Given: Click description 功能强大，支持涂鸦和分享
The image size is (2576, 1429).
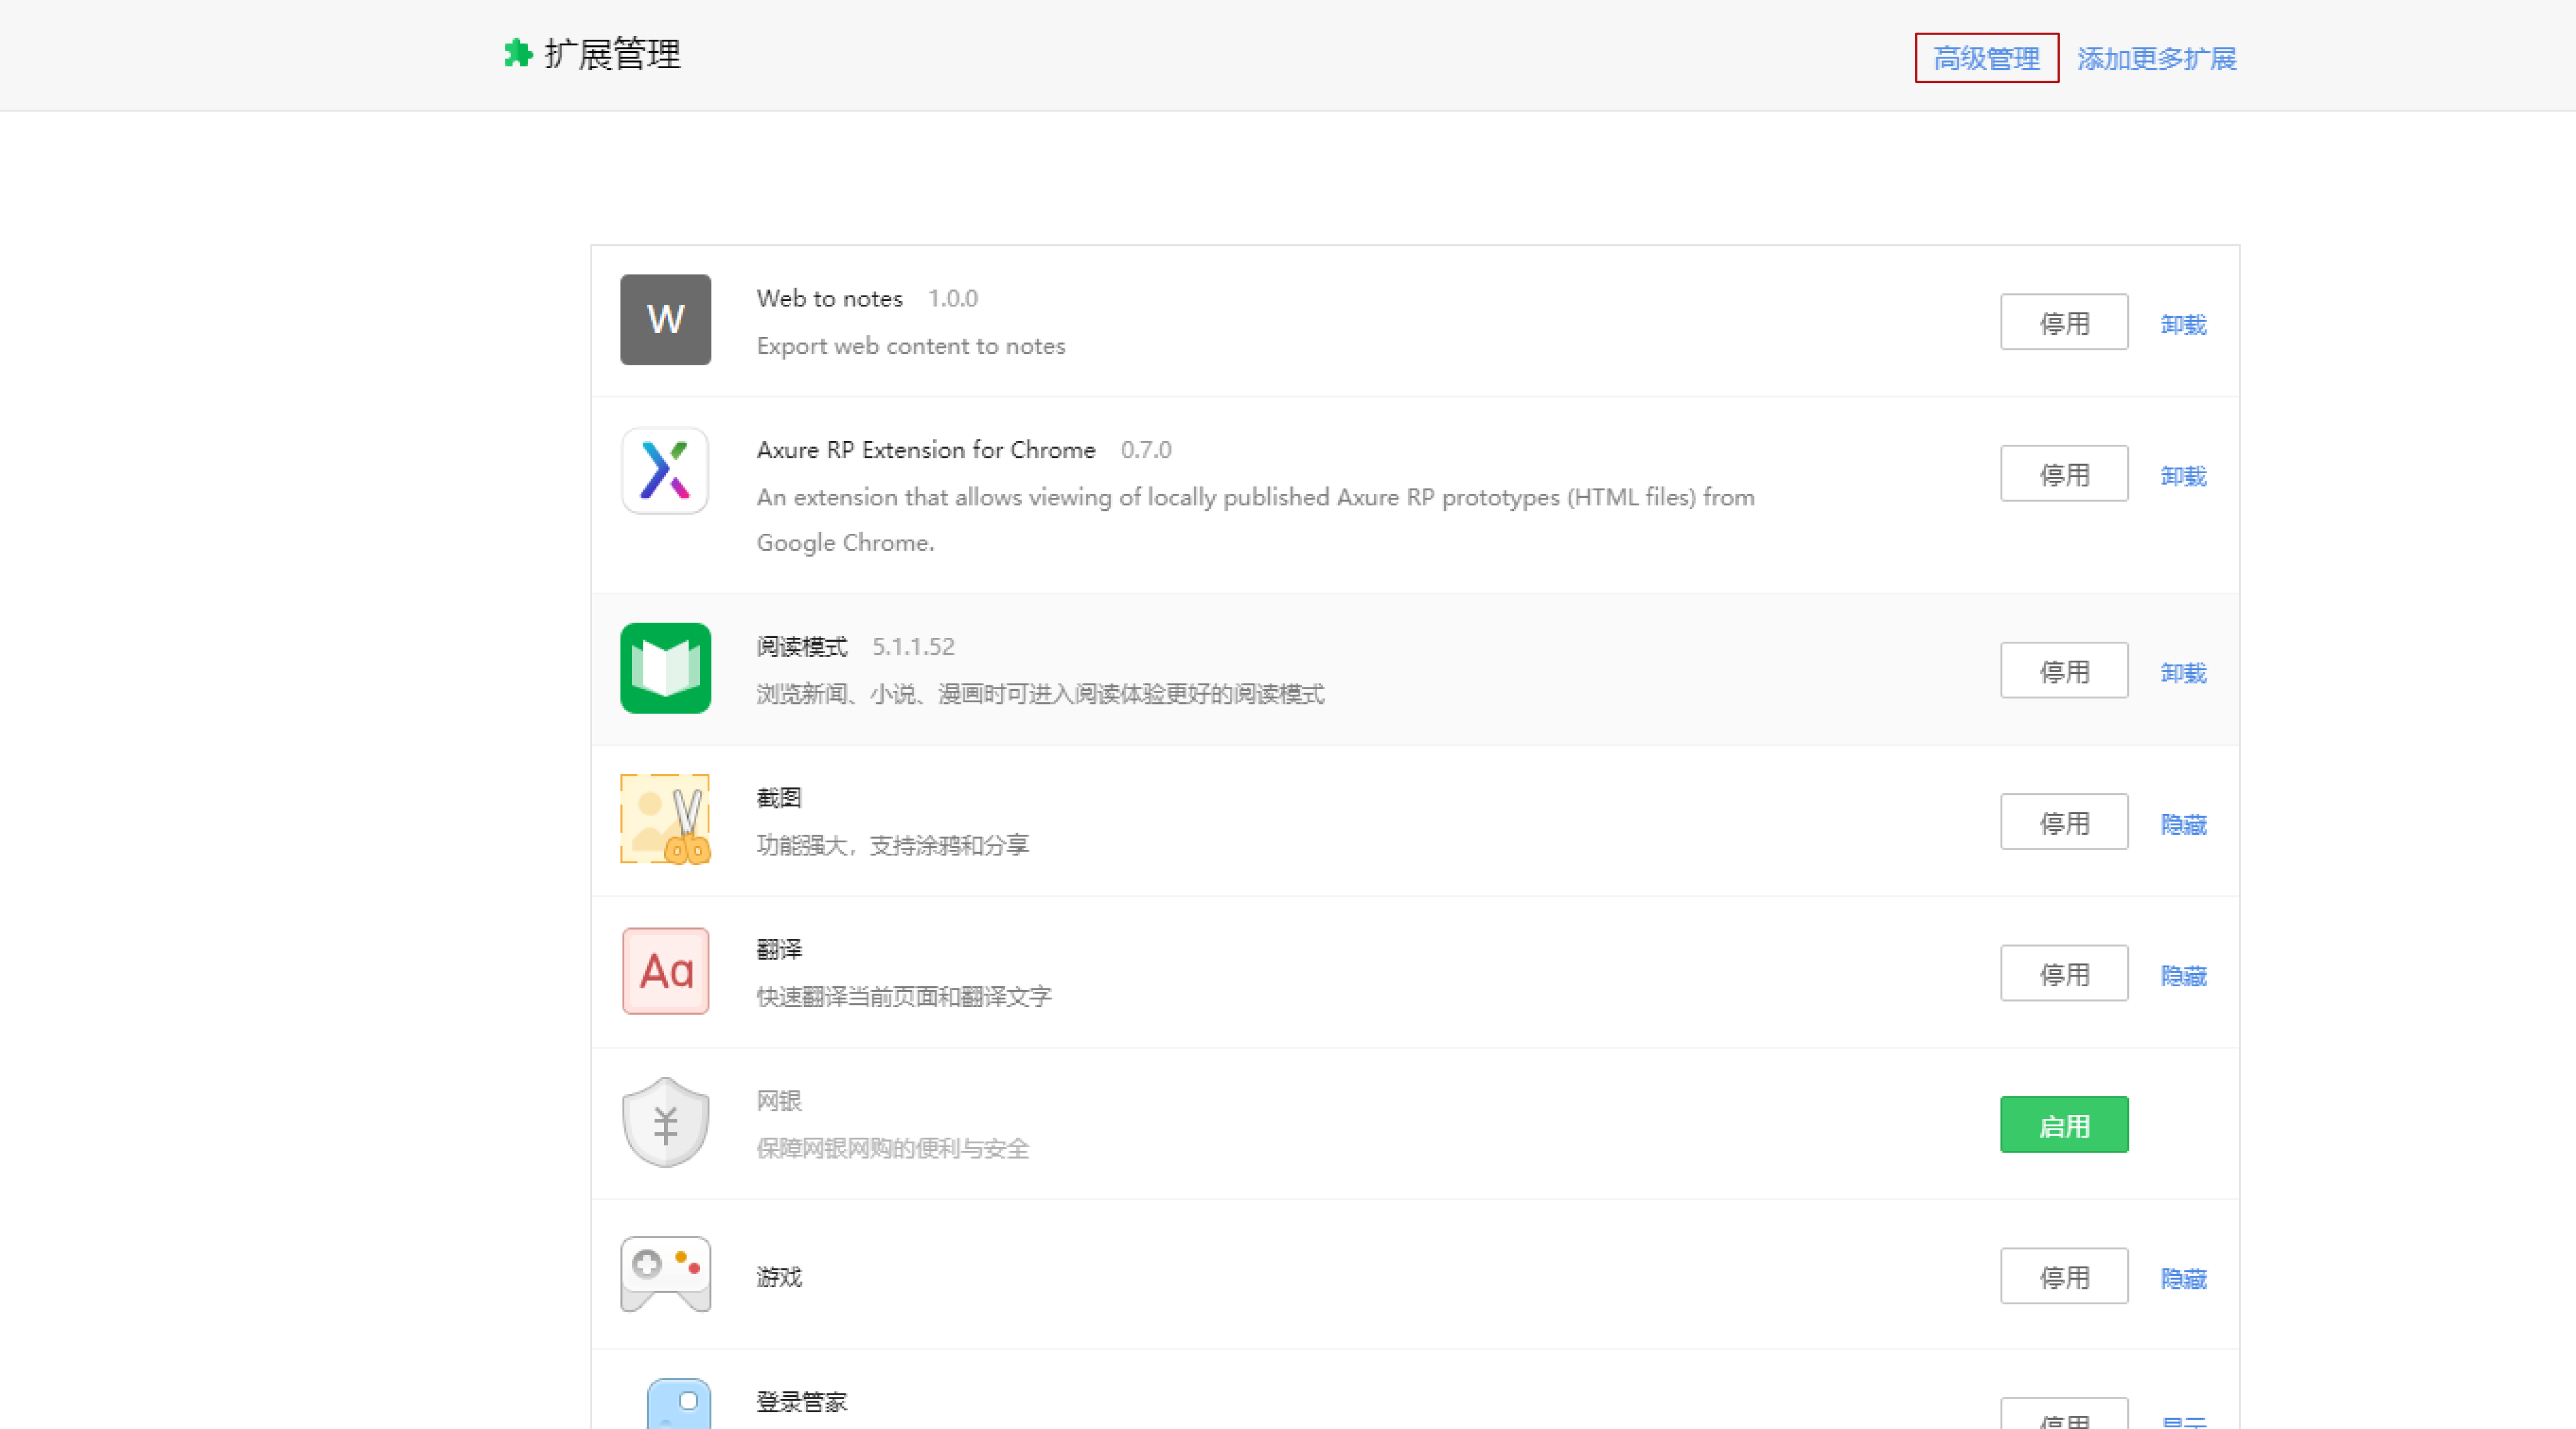Looking at the screenshot, I should pyautogui.click(x=892, y=845).
